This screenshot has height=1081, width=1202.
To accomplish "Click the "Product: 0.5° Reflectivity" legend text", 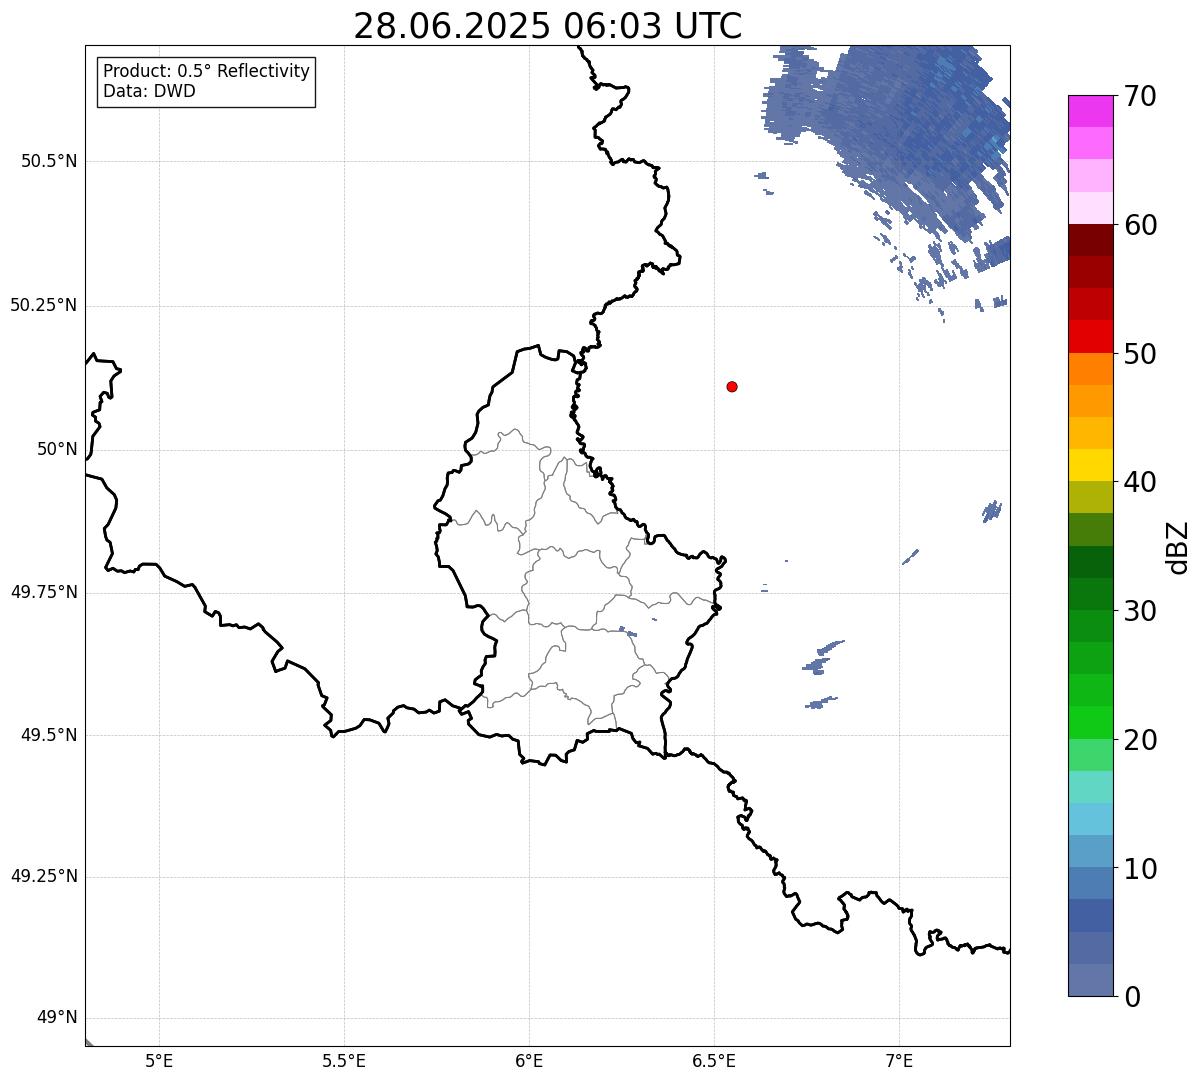I will pyautogui.click(x=206, y=72).
